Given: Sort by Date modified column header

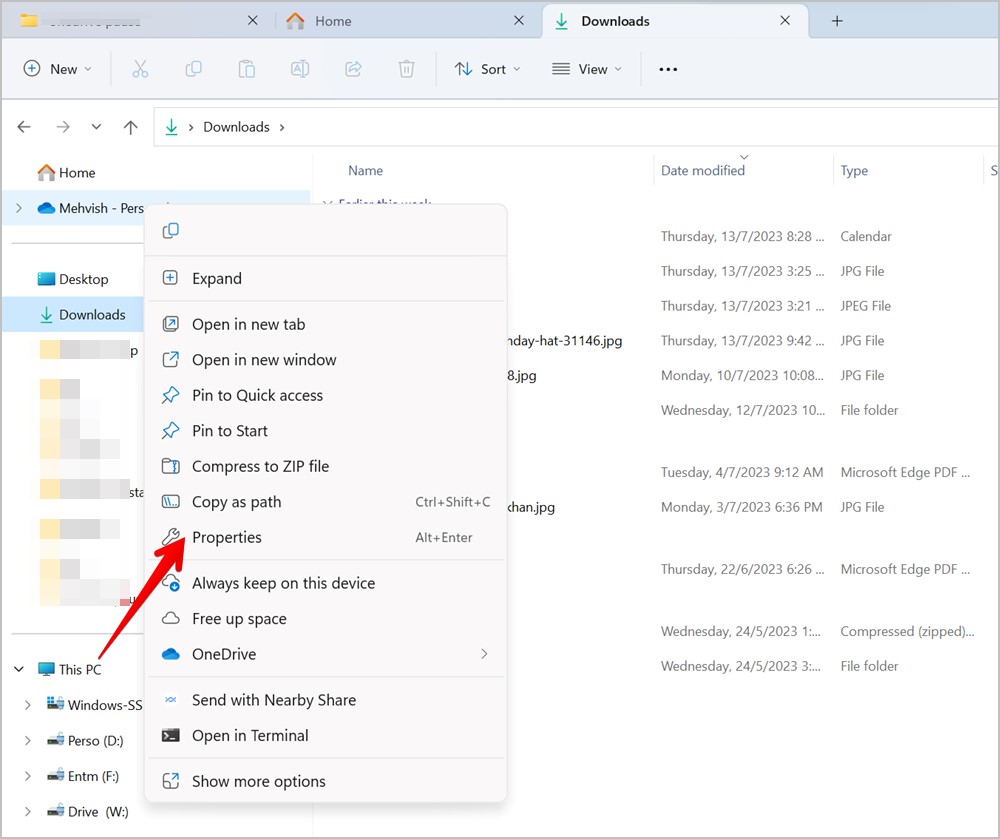Looking at the screenshot, I should click(703, 170).
